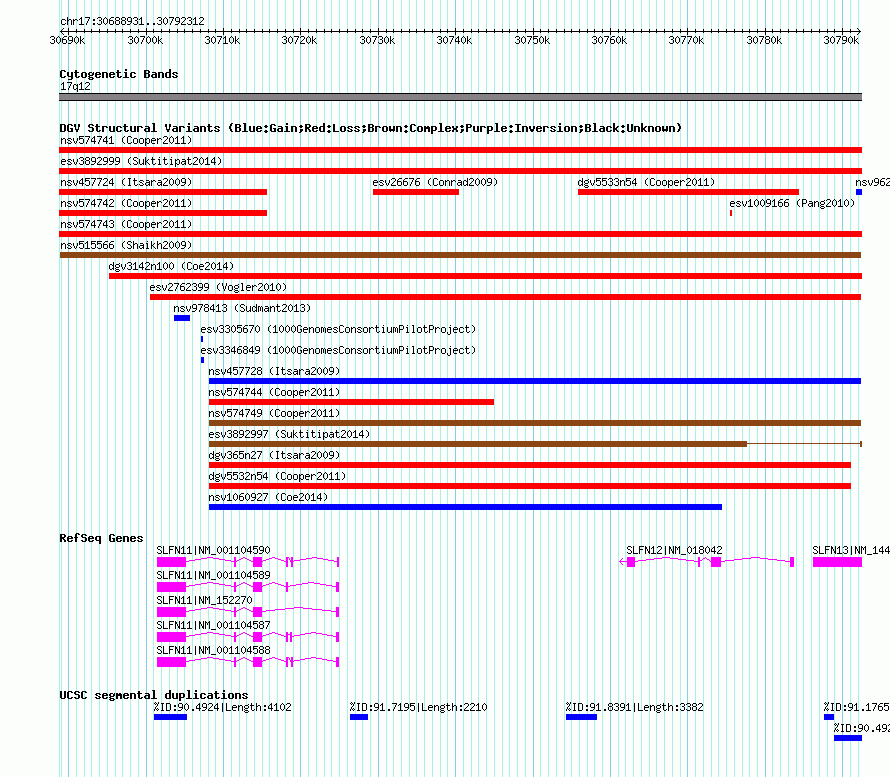Select the esv2762399 (Vogler2010) label
The height and width of the screenshot is (777, 890).
pos(218,287)
